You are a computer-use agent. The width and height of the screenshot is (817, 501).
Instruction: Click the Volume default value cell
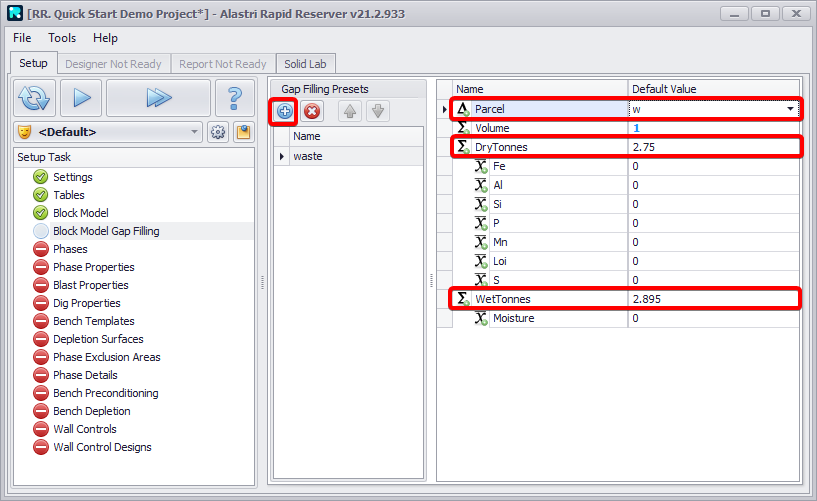[713, 128]
